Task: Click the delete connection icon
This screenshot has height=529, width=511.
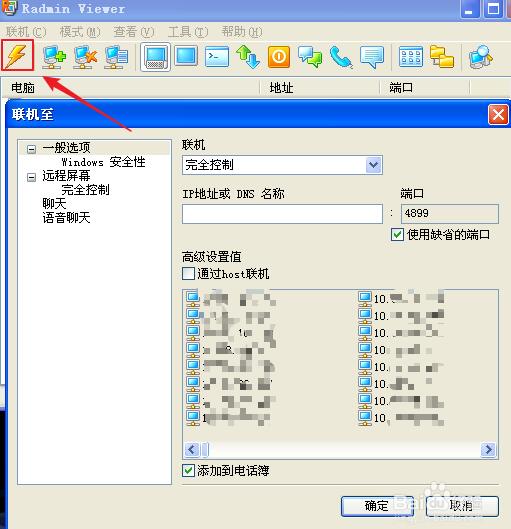Action: coord(85,56)
